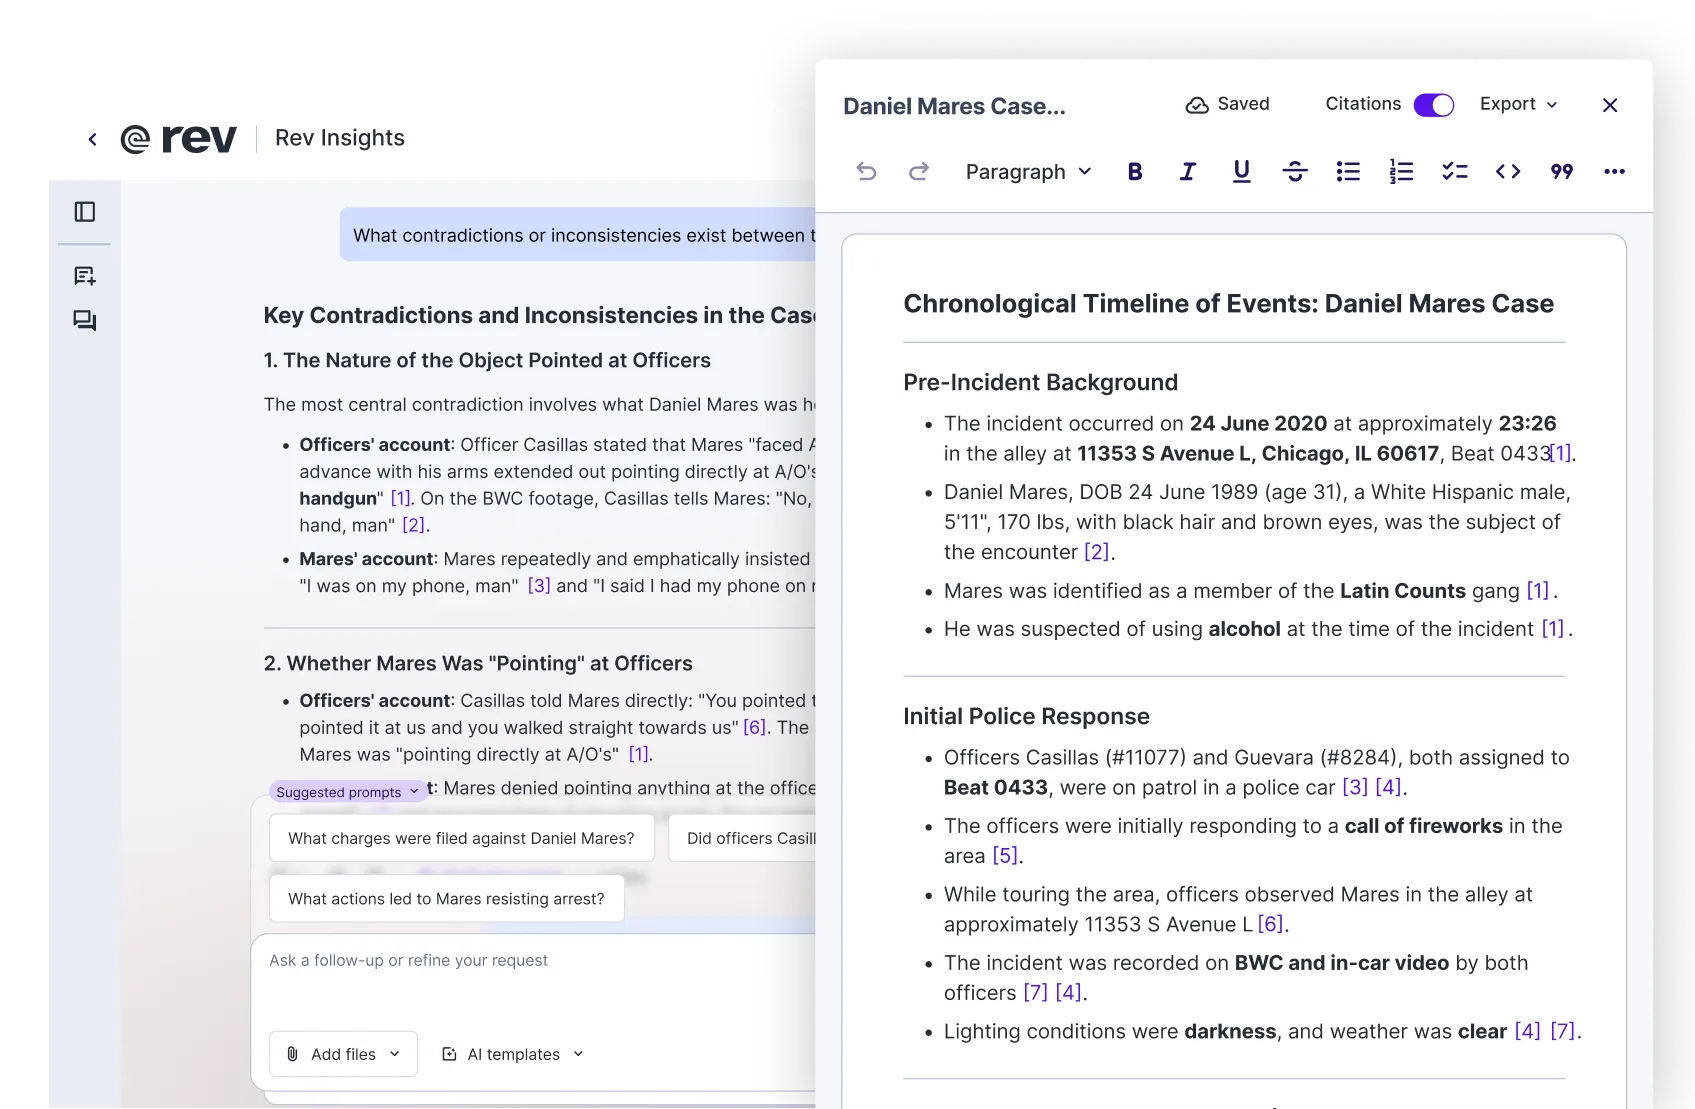Open the Export dropdown
Viewport: 1695px width, 1109px height.
coord(1518,104)
